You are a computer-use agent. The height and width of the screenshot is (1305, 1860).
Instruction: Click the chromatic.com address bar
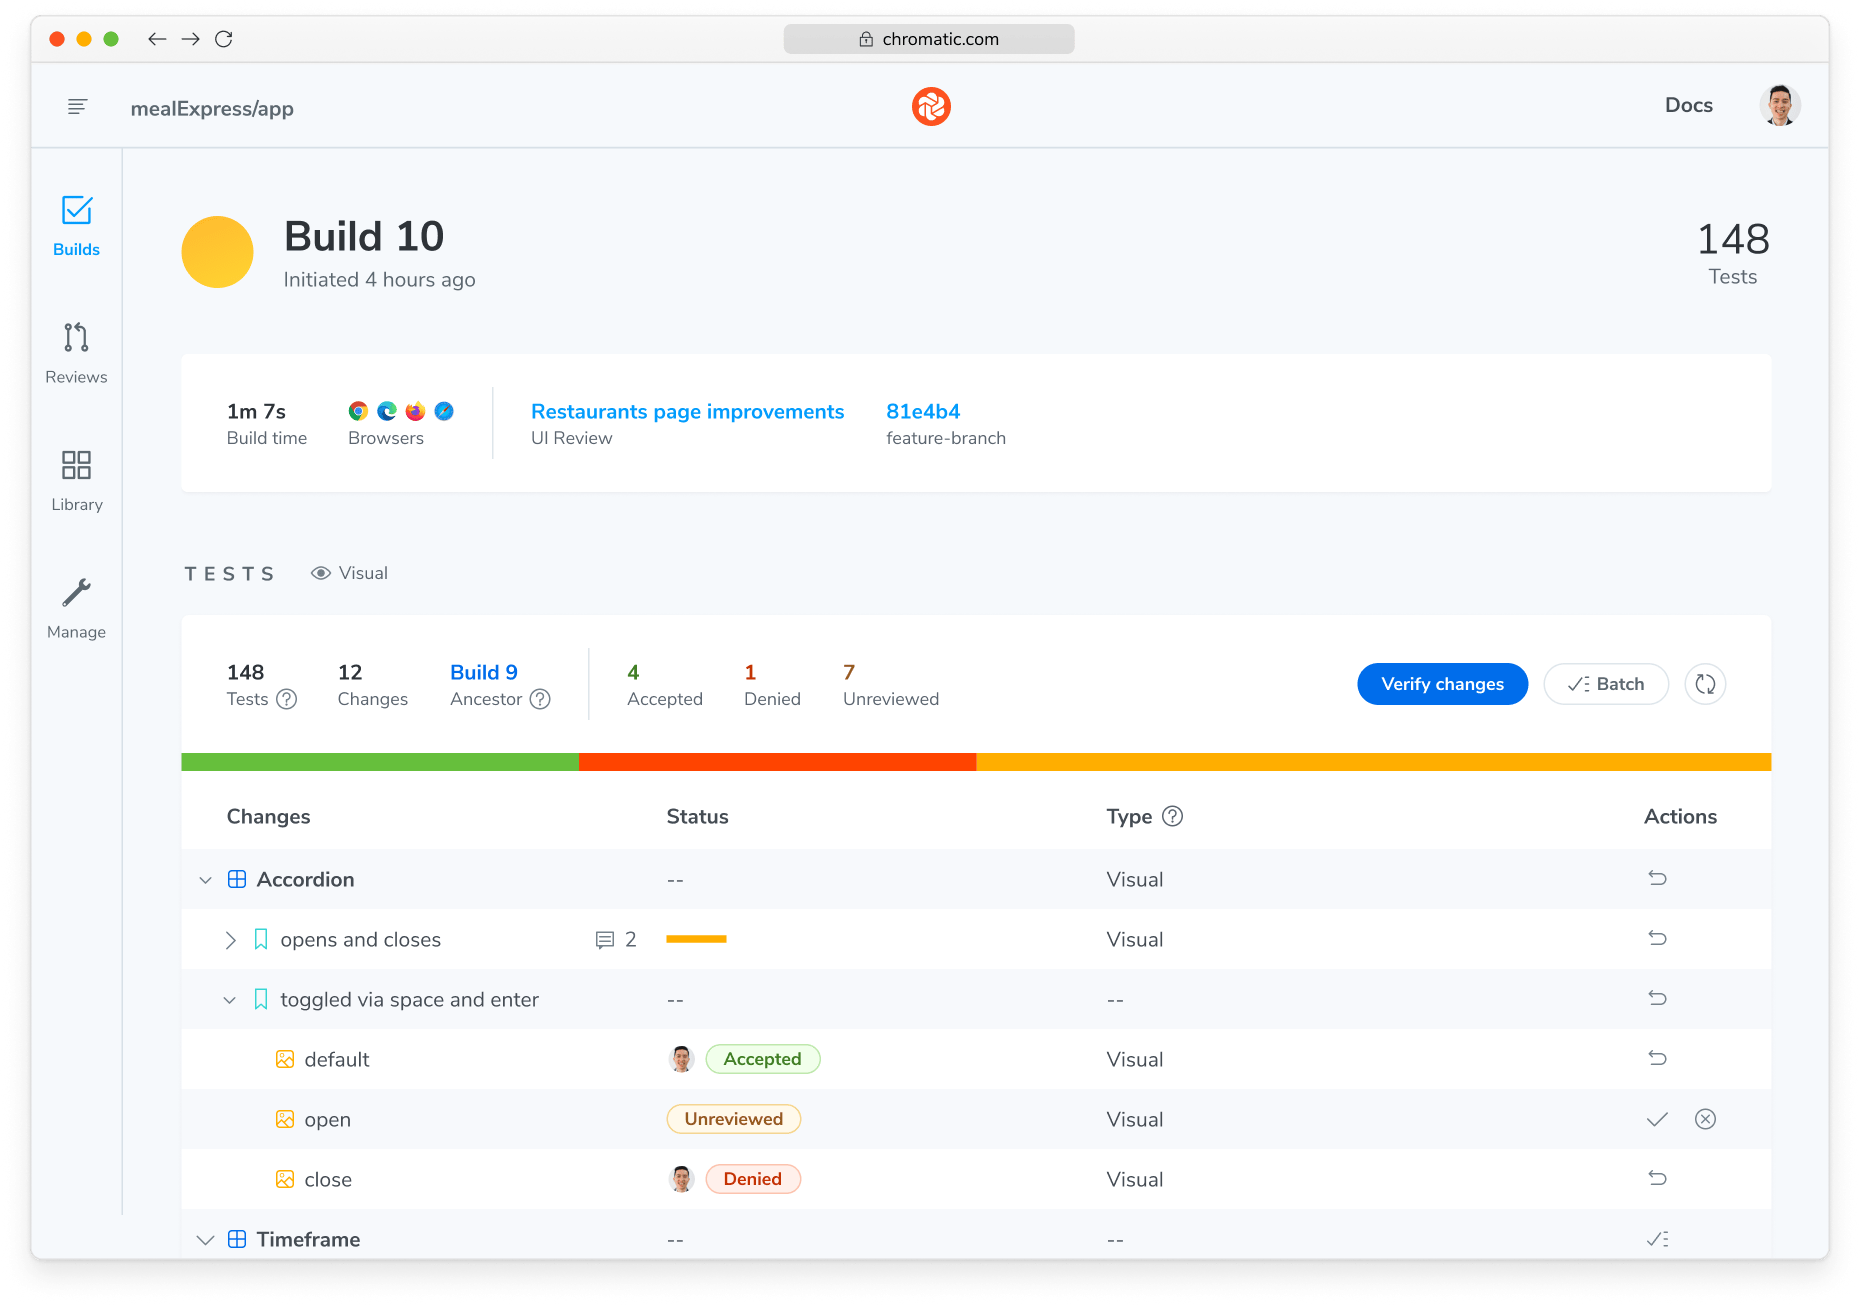928,39
